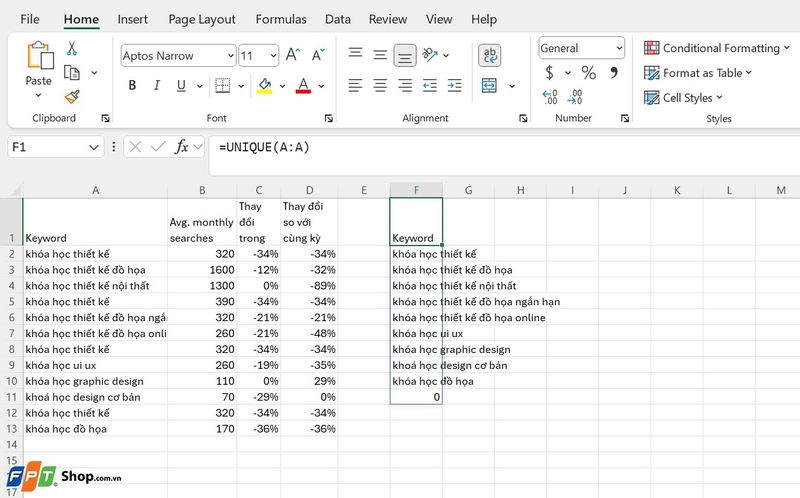The width and height of the screenshot is (800, 498).
Task: Expand the Name Box dropdown arrow
Action: (x=93, y=147)
